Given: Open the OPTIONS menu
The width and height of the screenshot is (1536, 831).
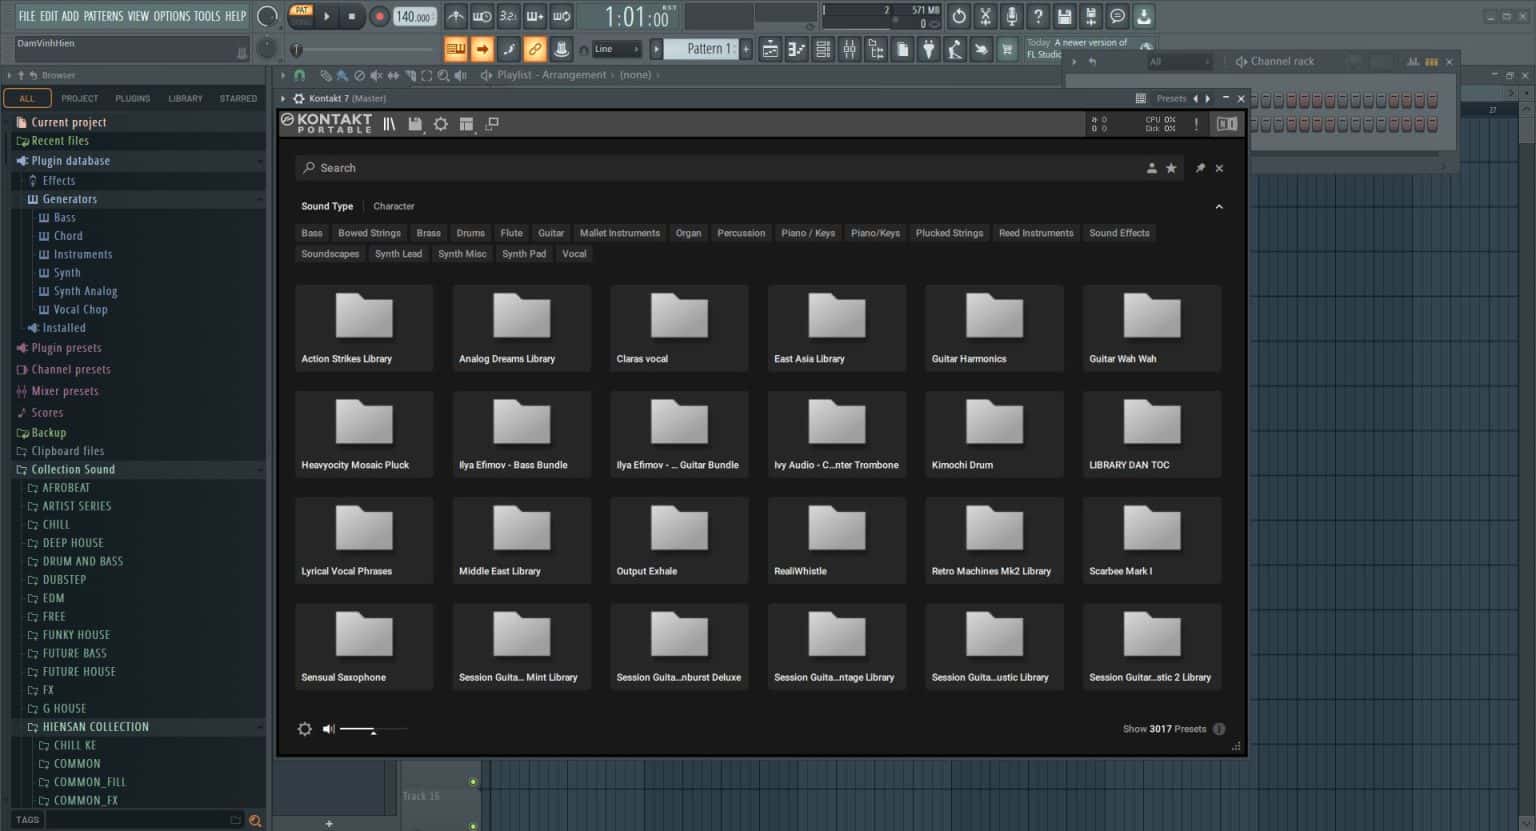Looking at the screenshot, I should [x=171, y=16].
